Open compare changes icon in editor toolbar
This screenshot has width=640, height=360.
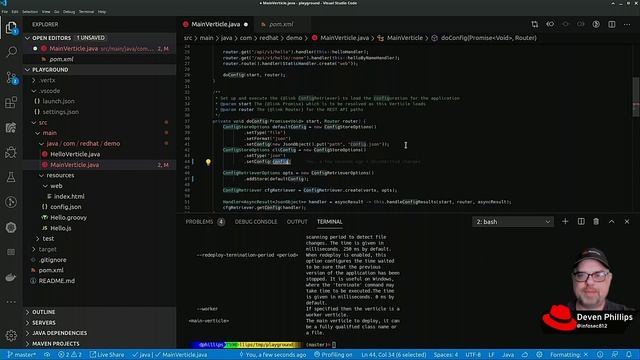[x=535, y=24]
